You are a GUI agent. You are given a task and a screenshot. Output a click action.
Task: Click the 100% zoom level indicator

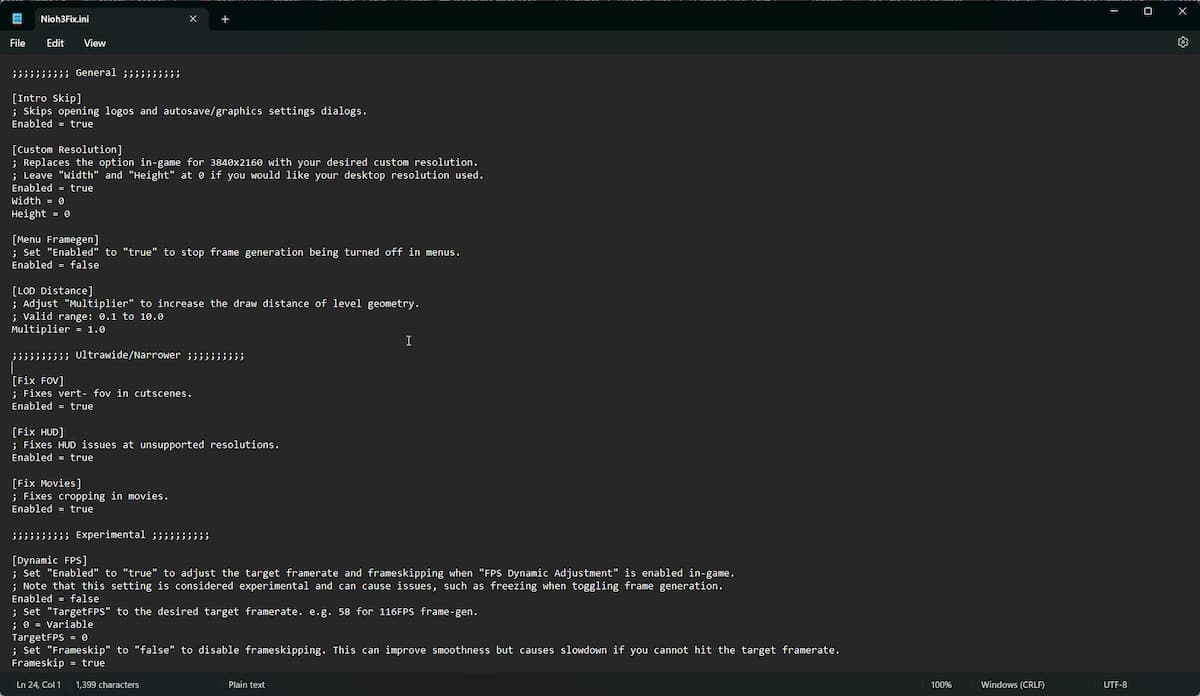[x=941, y=685]
